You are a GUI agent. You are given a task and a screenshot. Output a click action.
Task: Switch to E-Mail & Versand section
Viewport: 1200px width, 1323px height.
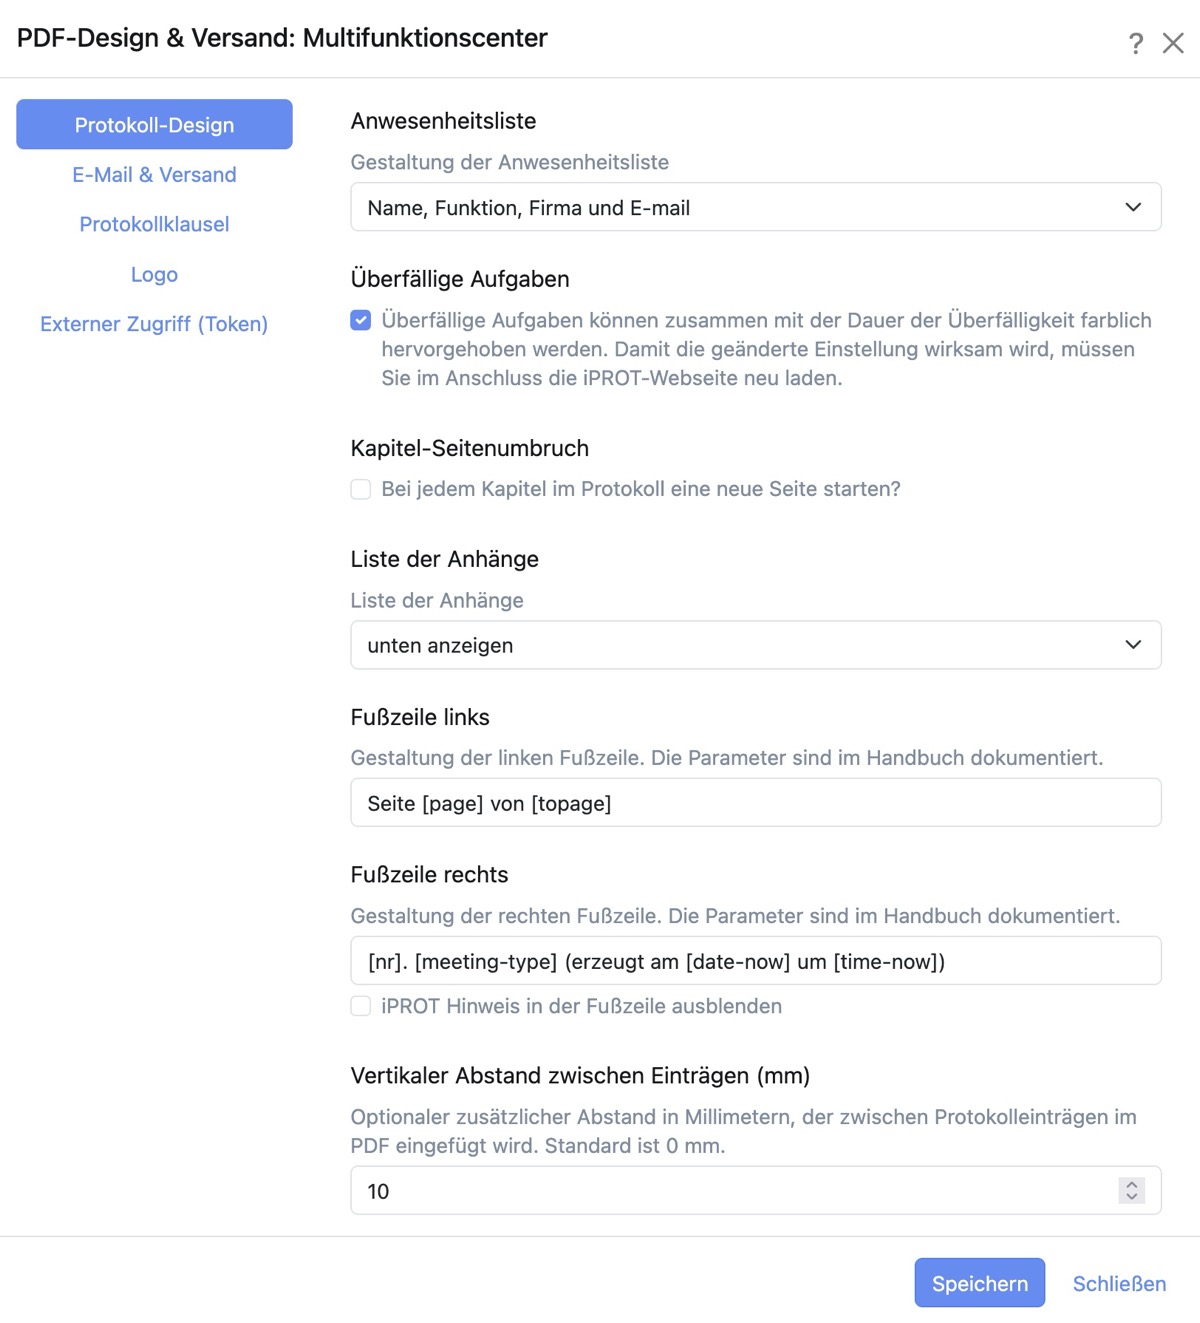(154, 174)
